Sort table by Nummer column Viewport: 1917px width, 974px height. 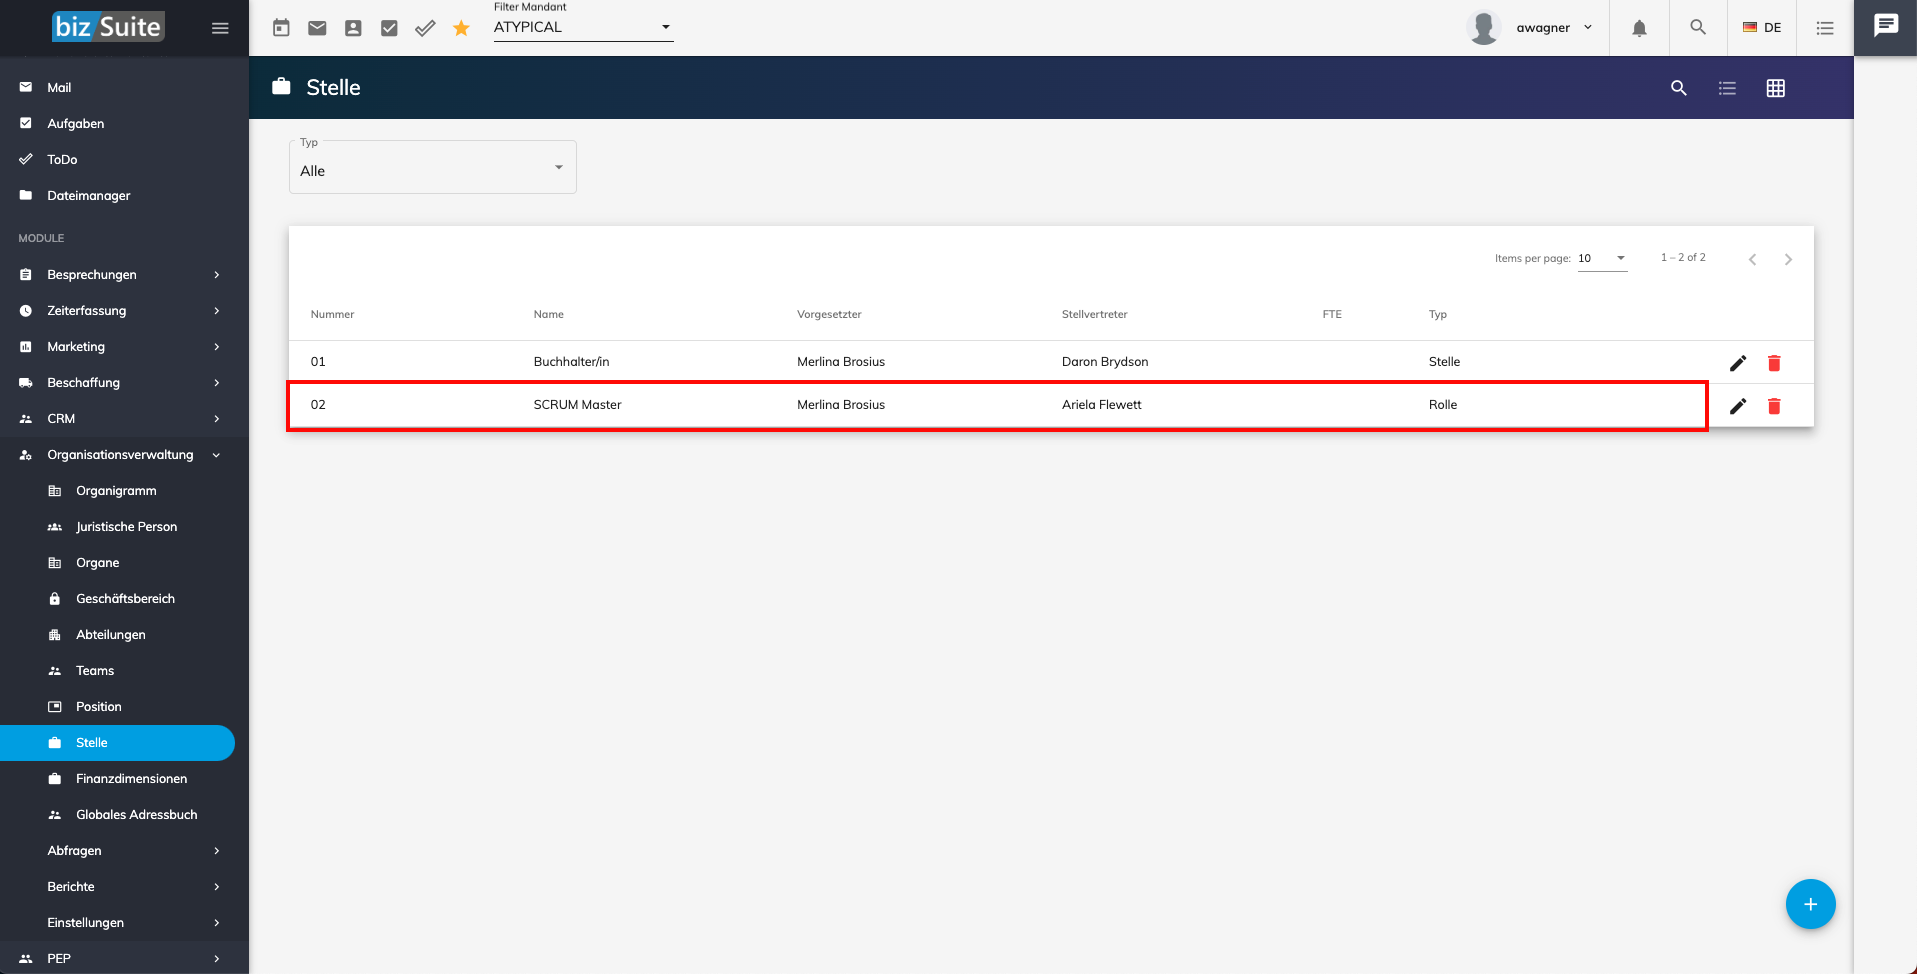click(x=332, y=314)
